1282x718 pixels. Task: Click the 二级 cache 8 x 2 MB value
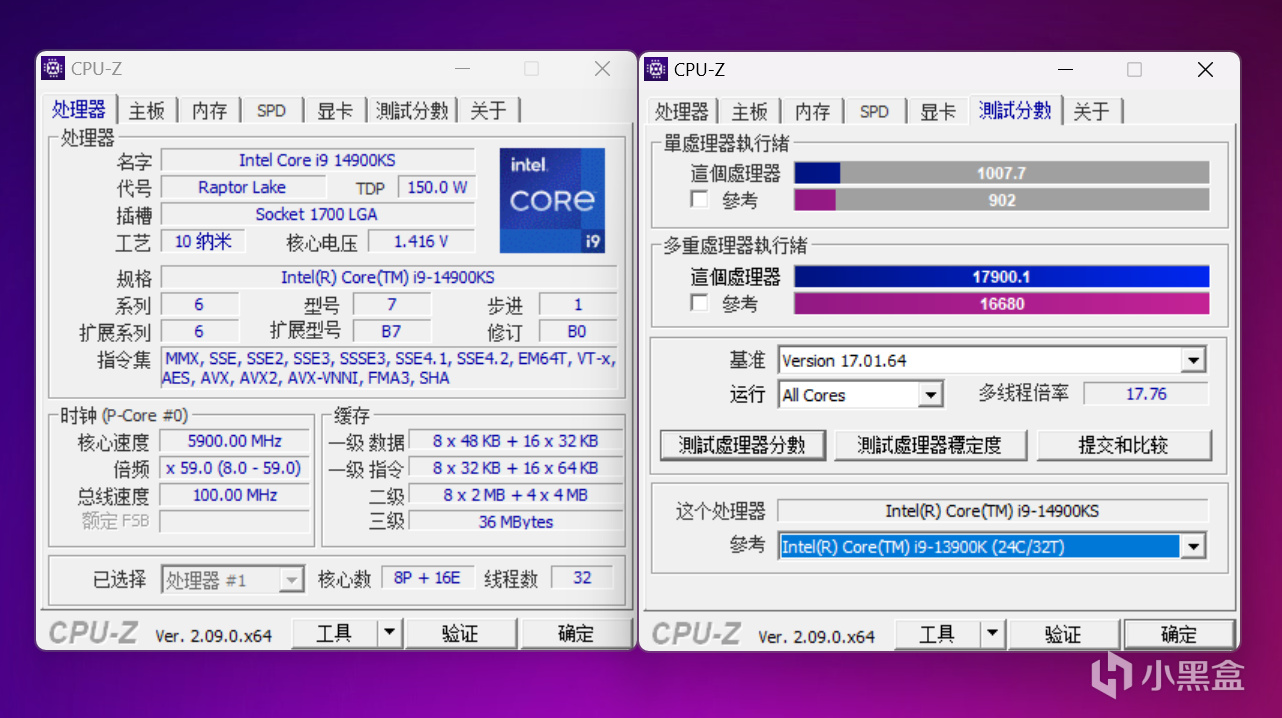pos(516,495)
